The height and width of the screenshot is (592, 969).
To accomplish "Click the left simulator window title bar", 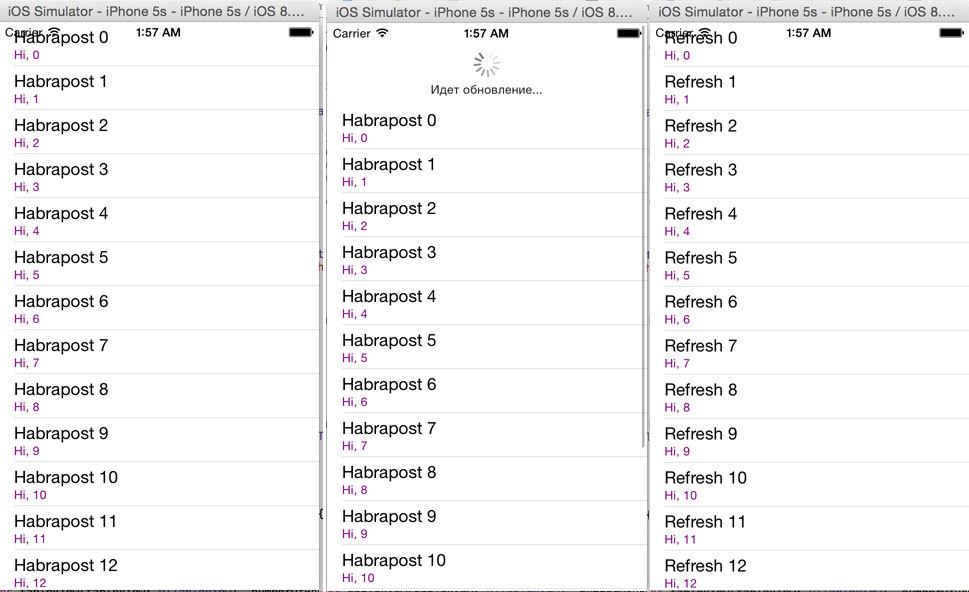I will pyautogui.click(x=160, y=11).
